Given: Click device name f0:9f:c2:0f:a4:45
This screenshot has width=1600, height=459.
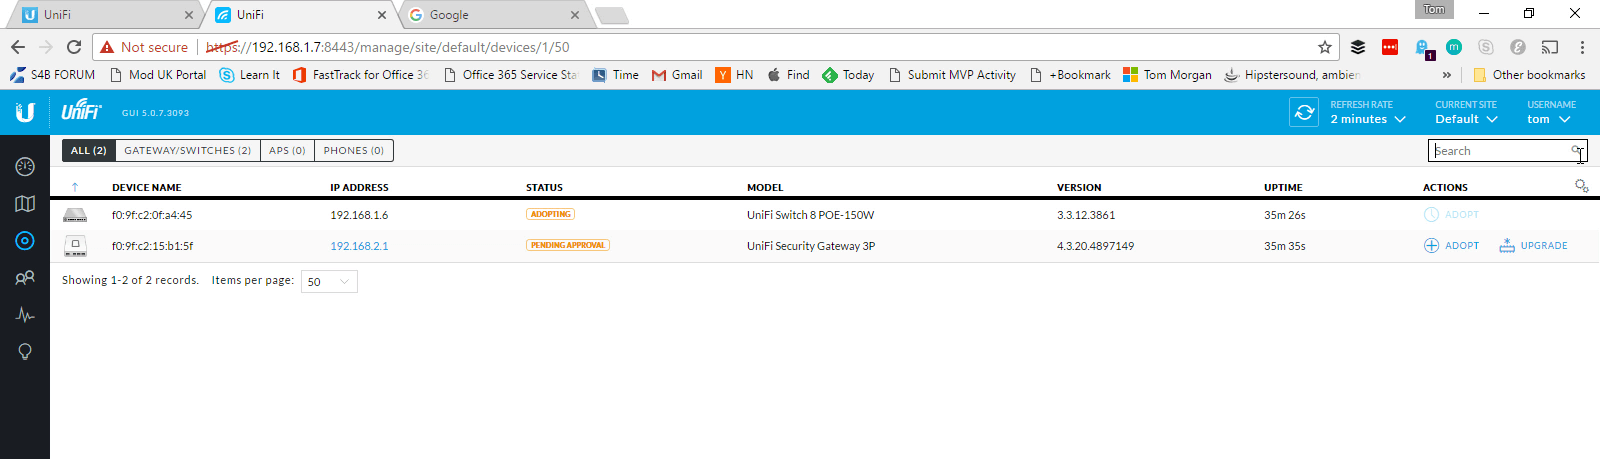Looking at the screenshot, I should tap(152, 215).
